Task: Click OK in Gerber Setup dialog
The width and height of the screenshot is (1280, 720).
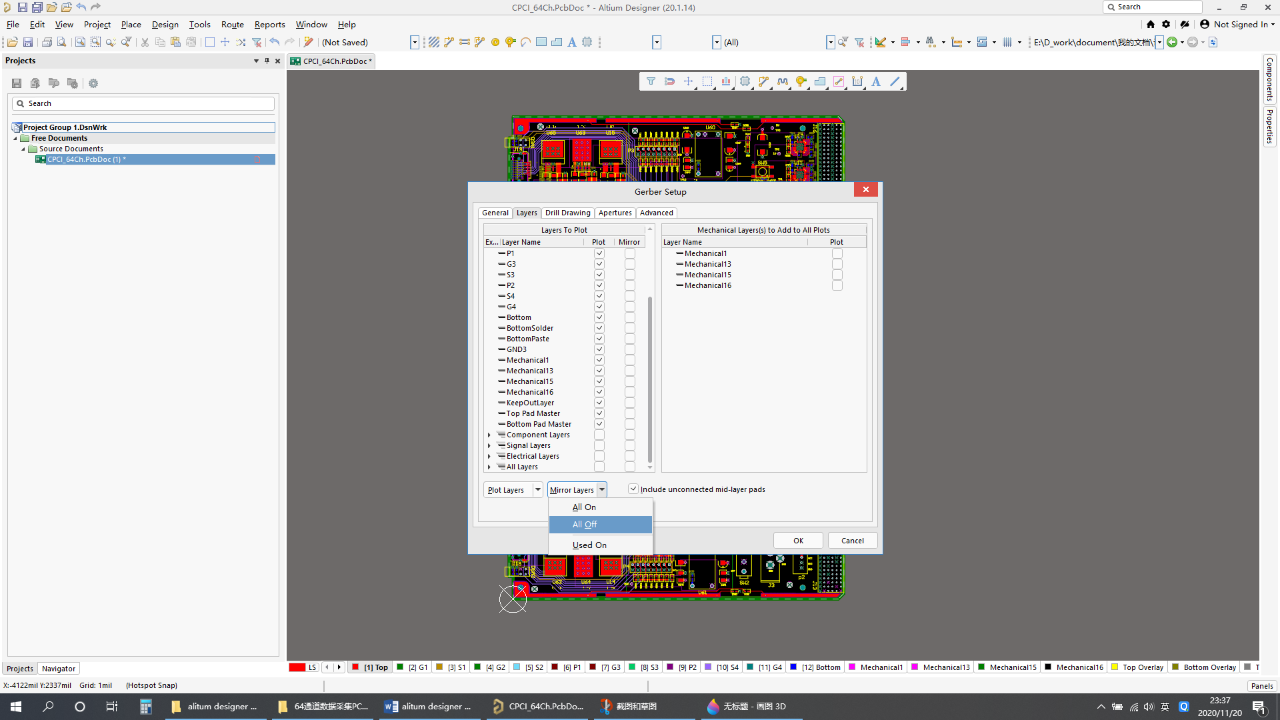Action: click(x=798, y=540)
